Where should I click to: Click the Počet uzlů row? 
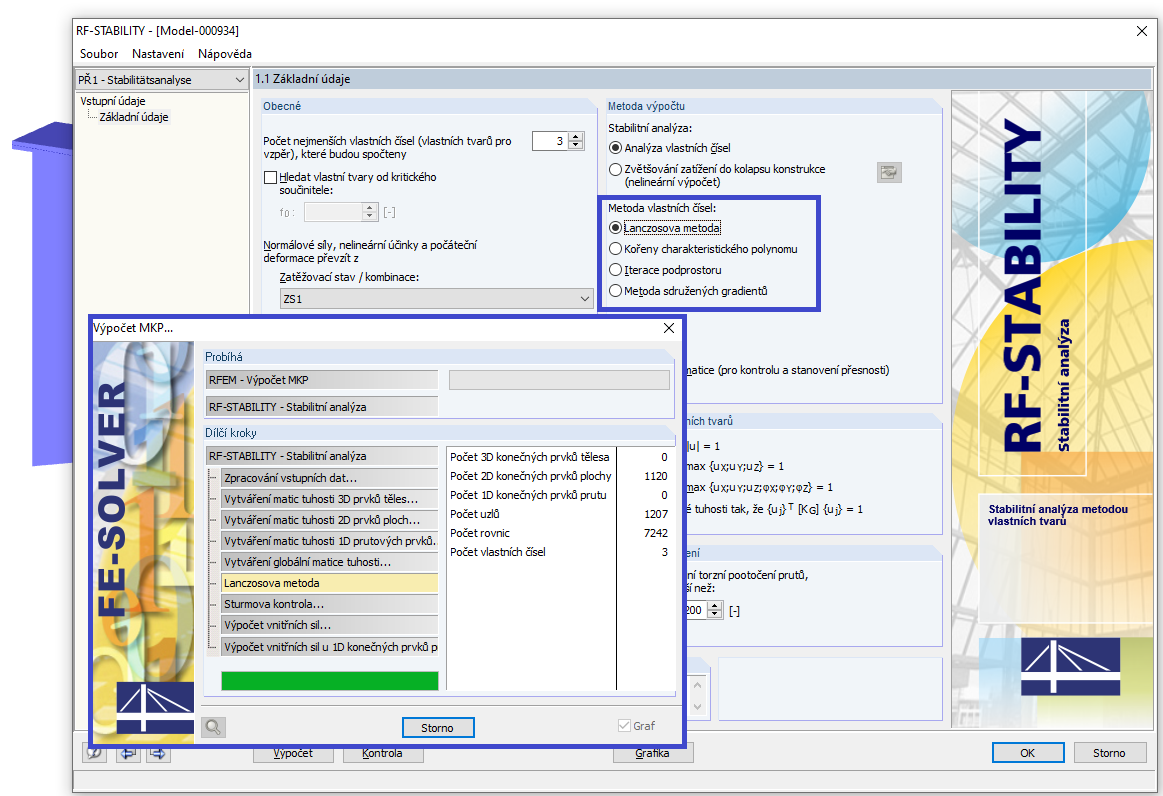click(x=559, y=514)
